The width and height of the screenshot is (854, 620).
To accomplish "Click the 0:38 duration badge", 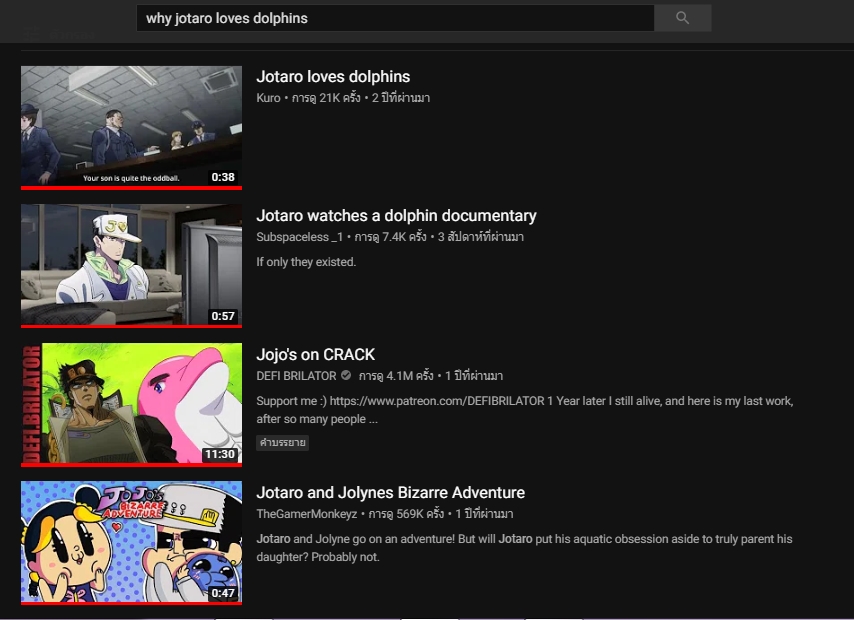I will 223,177.
